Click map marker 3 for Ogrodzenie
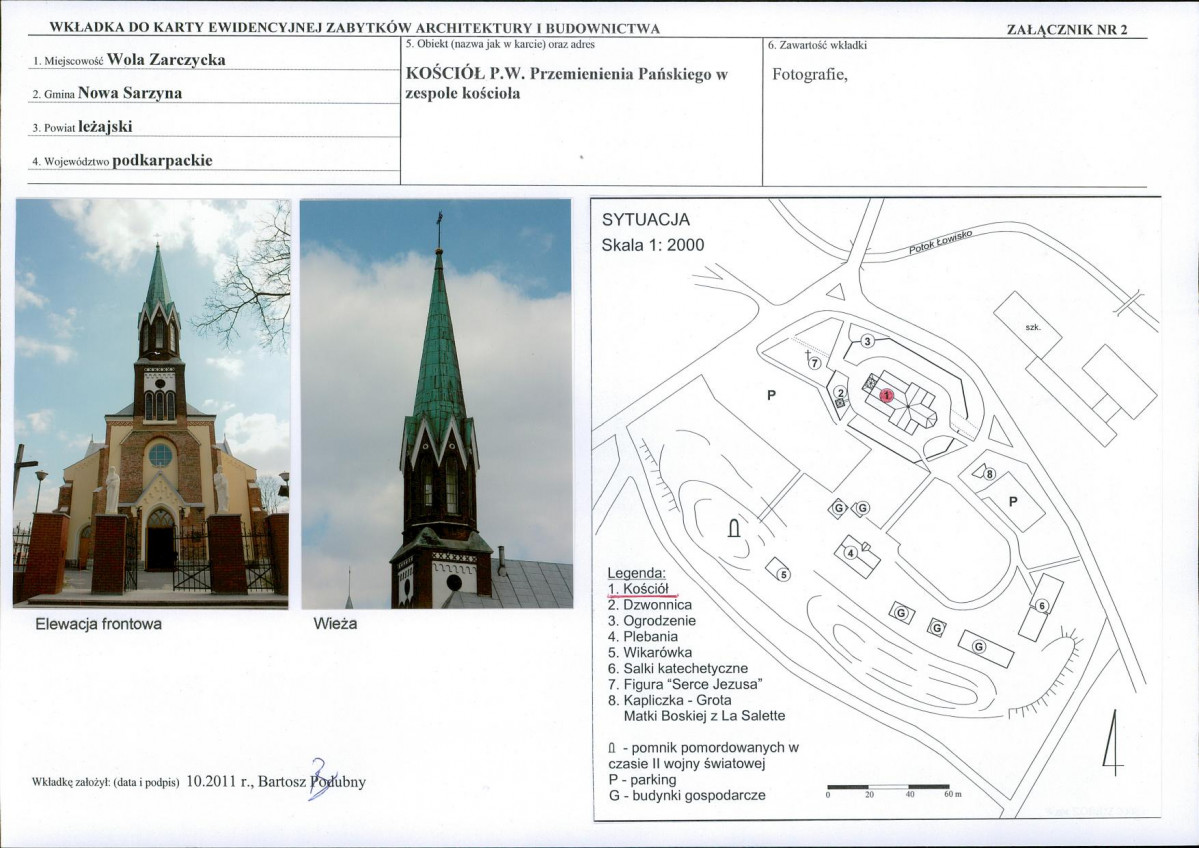 tap(867, 341)
